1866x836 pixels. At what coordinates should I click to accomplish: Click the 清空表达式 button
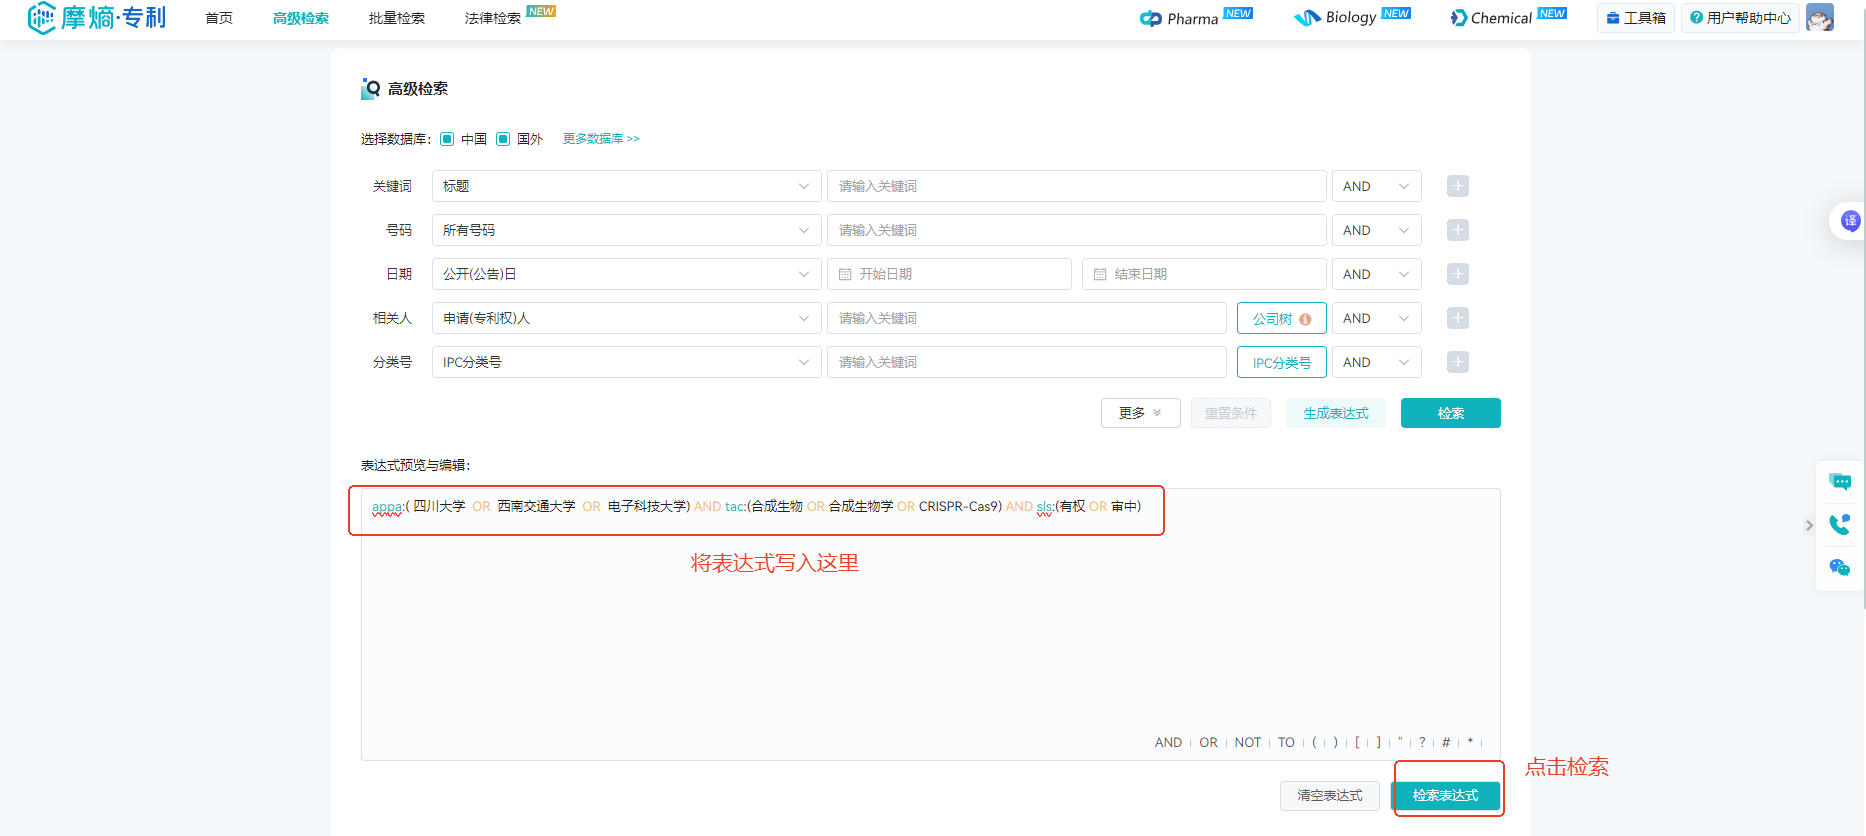1329,796
